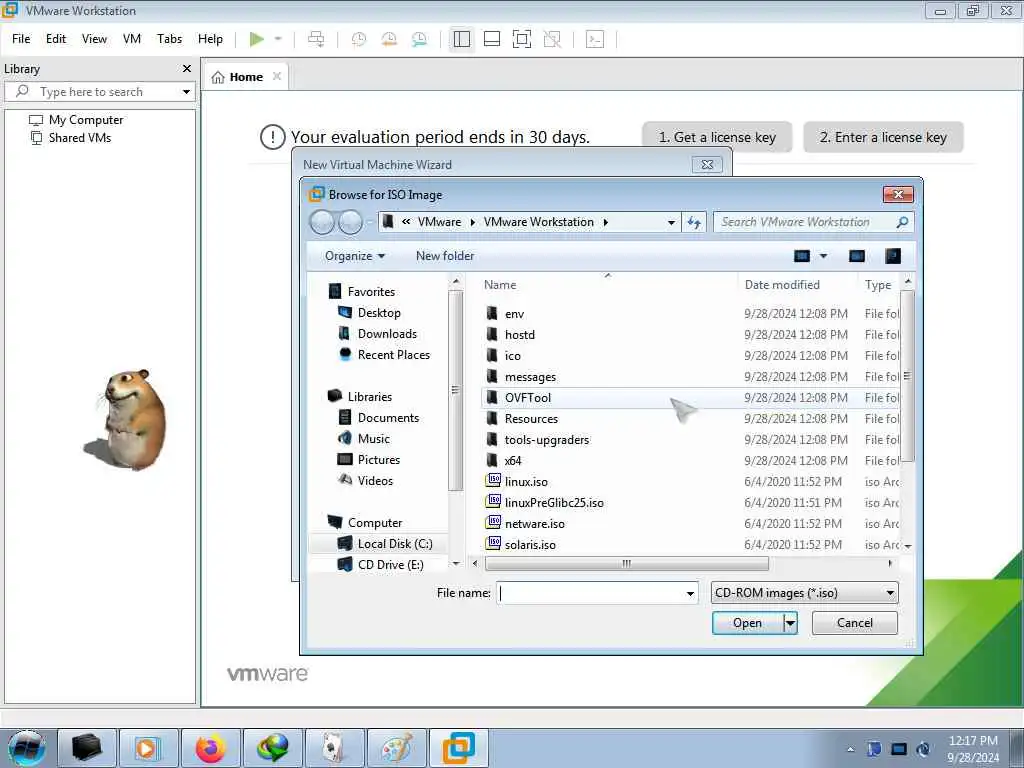Open the Help menu
The height and width of the screenshot is (768, 1024).
coord(210,39)
